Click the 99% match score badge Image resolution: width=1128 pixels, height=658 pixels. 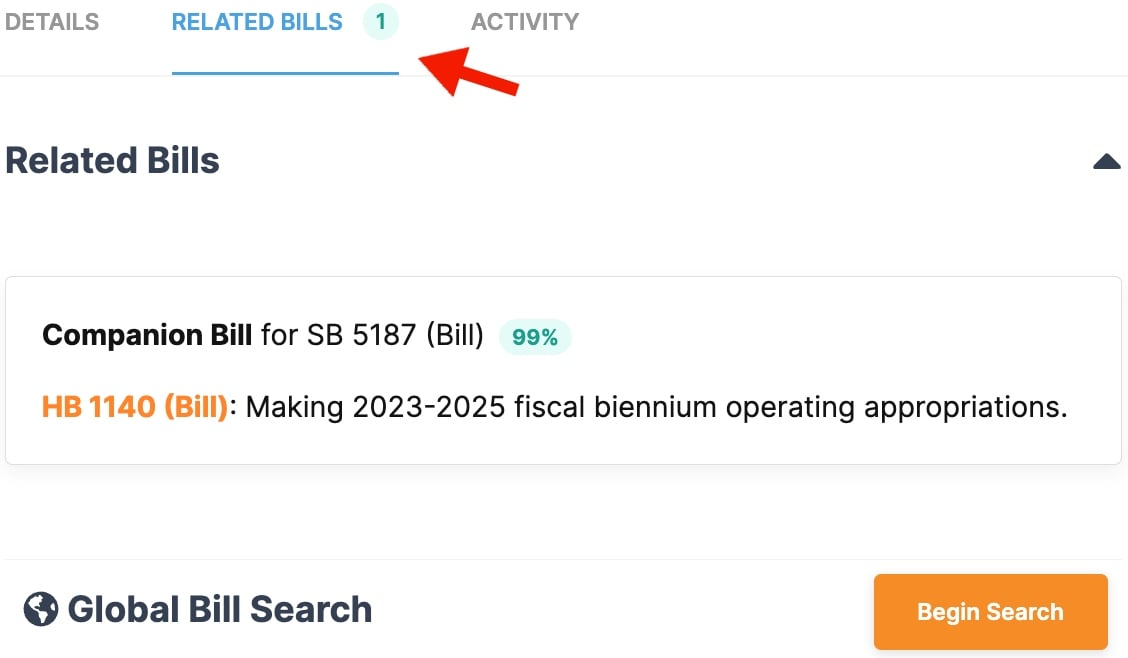pyautogui.click(x=535, y=338)
